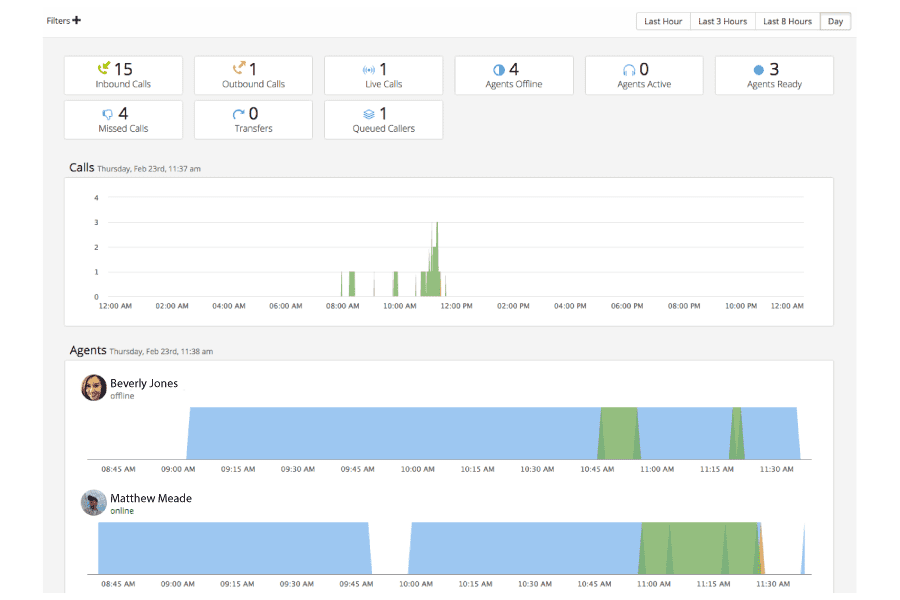Select the Last 8 Hours range
900x600 pixels.
pos(787,21)
